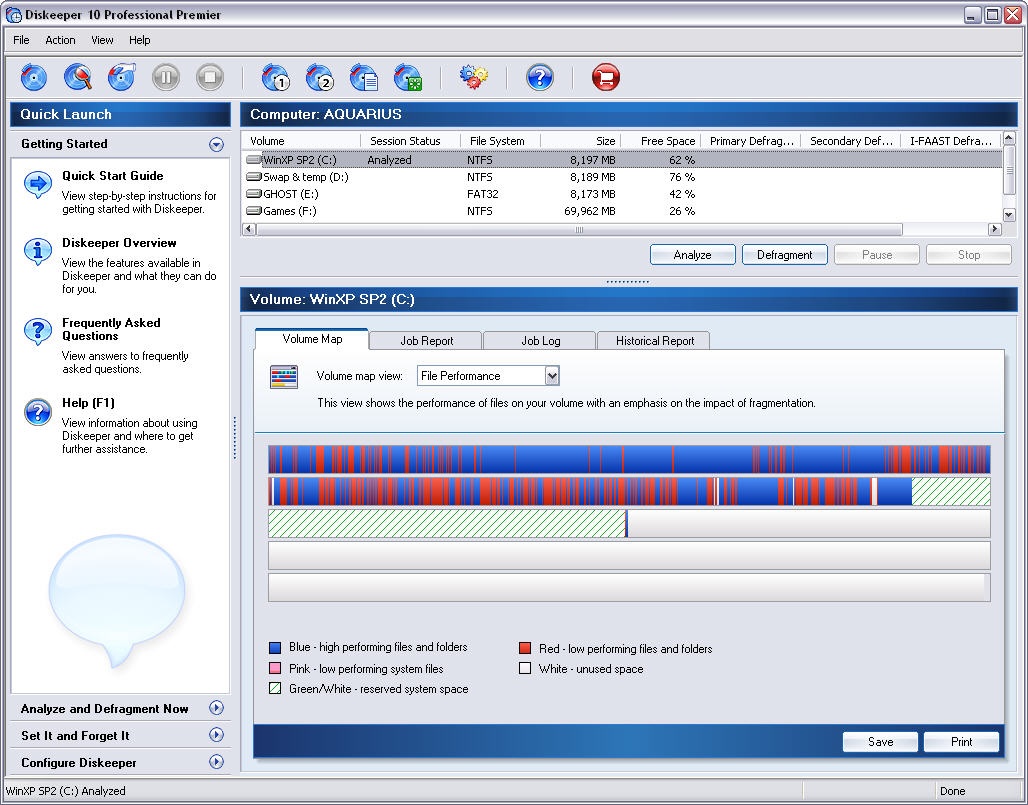Screen dimensions: 1028x805
Task: Select the Analyze disk toolbar icon
Action: coord(33,77)
